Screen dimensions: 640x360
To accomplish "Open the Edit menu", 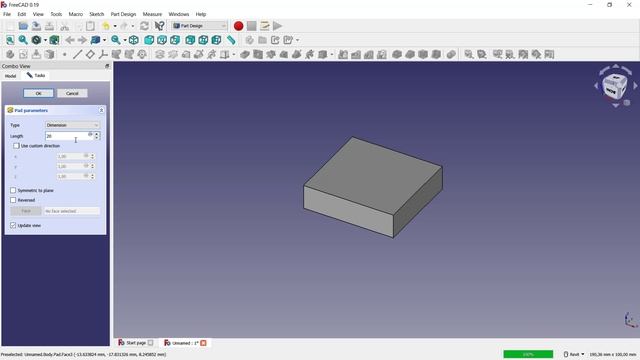I will 22,14.
